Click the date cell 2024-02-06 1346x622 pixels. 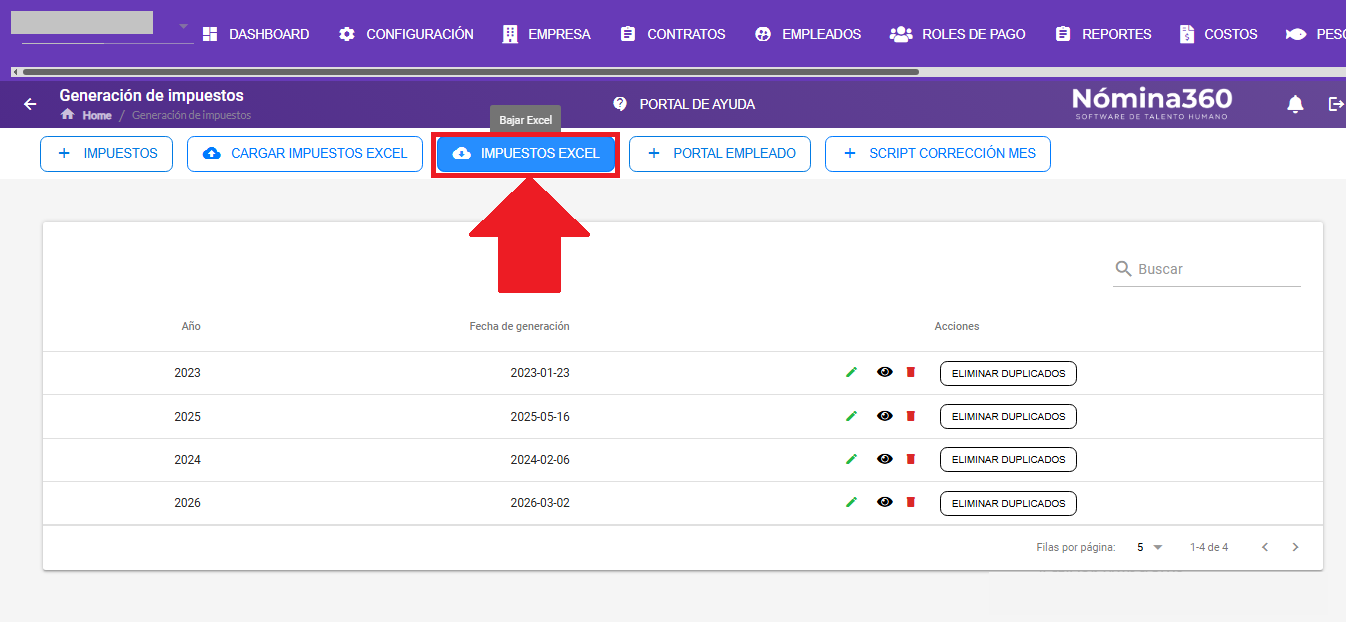[x=540, y=460]
